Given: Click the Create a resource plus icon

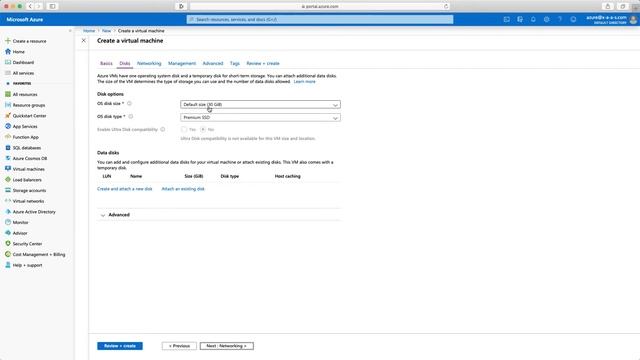Looking at the screenshot, I should coord(8,41).
